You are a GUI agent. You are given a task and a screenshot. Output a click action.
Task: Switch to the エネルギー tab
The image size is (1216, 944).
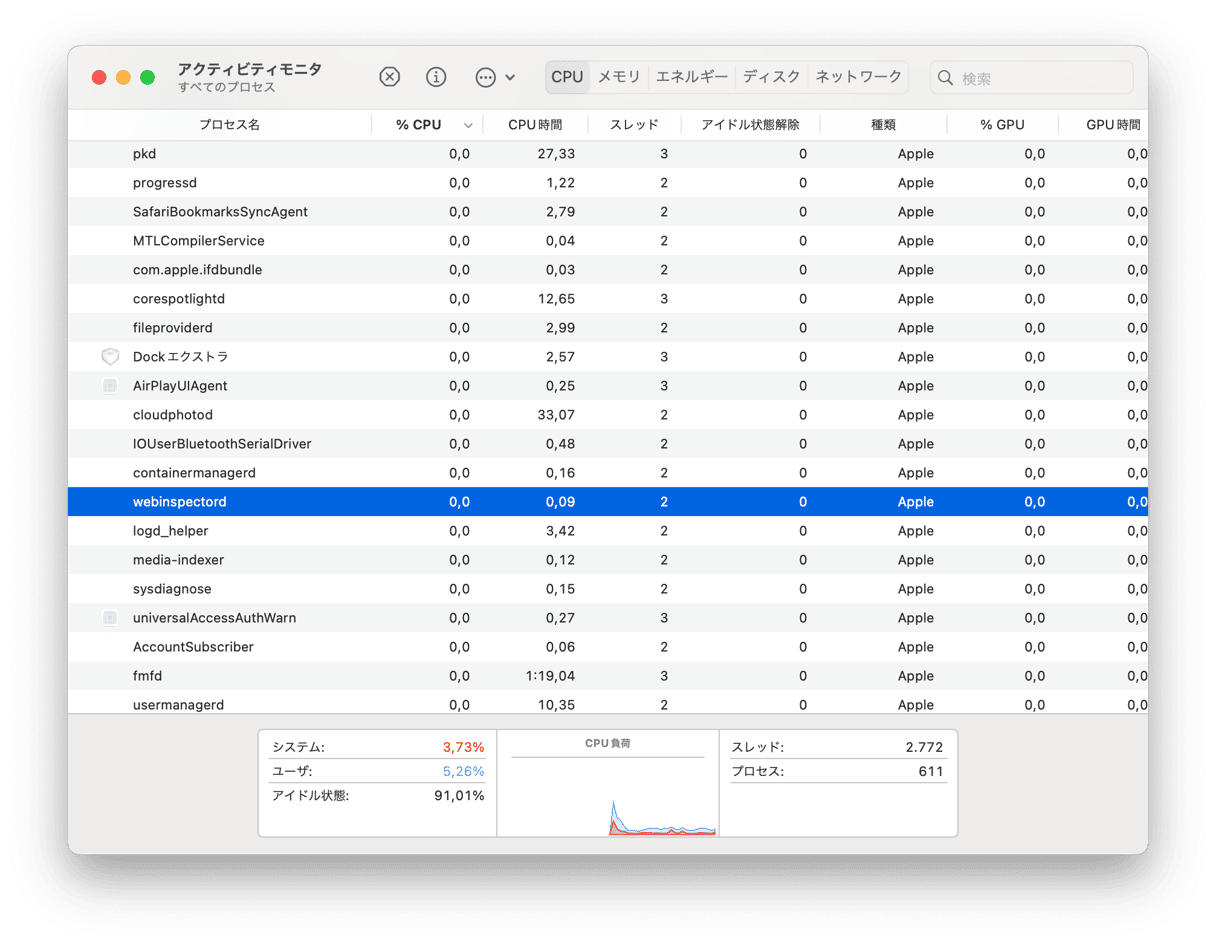692,77
